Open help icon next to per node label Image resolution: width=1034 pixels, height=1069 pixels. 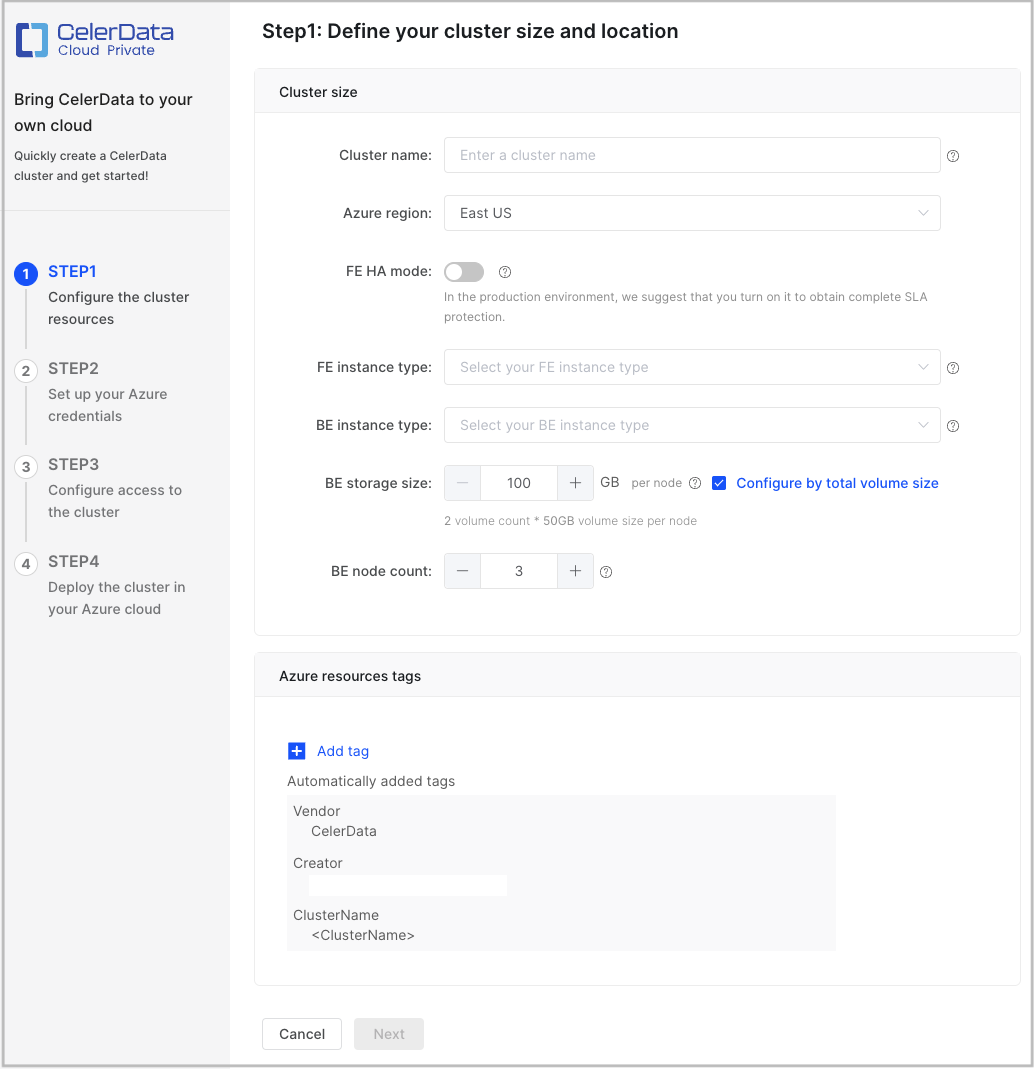[695, 483]
